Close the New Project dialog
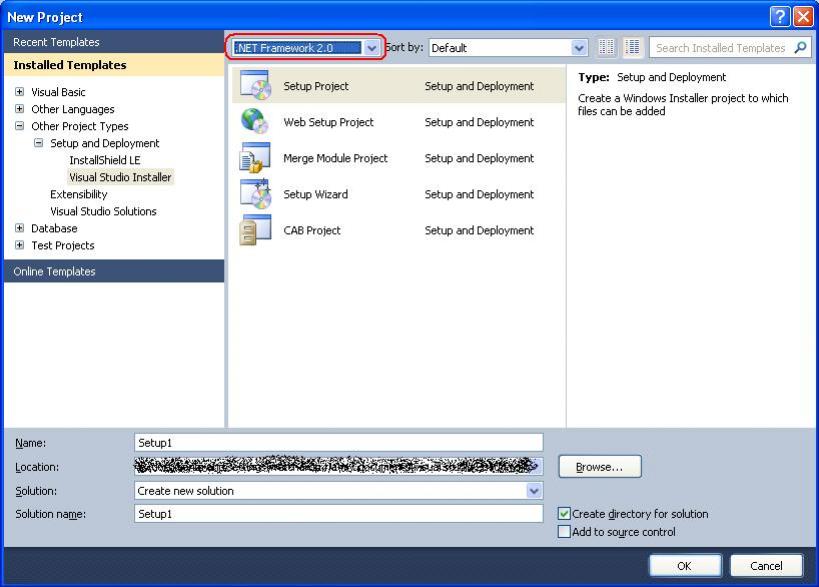Screen dimensions: 819x587 tap(803, 17)
